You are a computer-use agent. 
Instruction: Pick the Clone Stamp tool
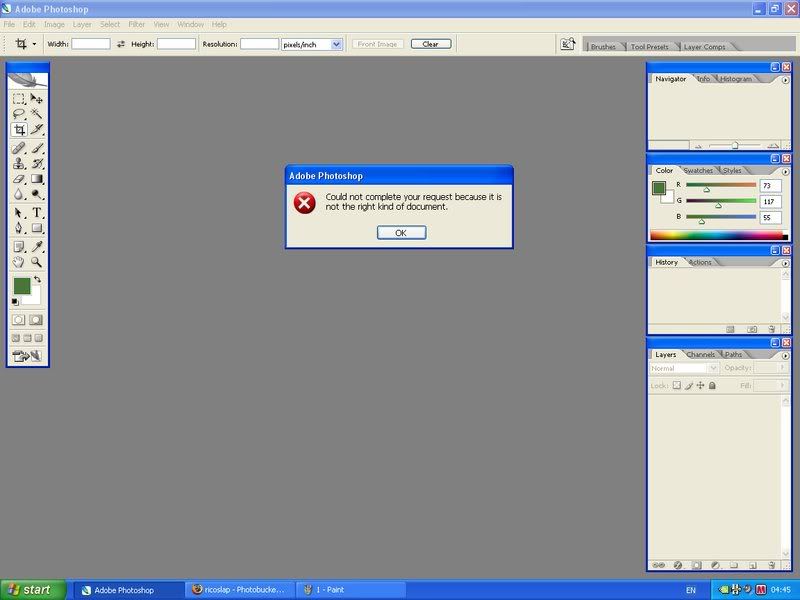[x=19, y=163]
